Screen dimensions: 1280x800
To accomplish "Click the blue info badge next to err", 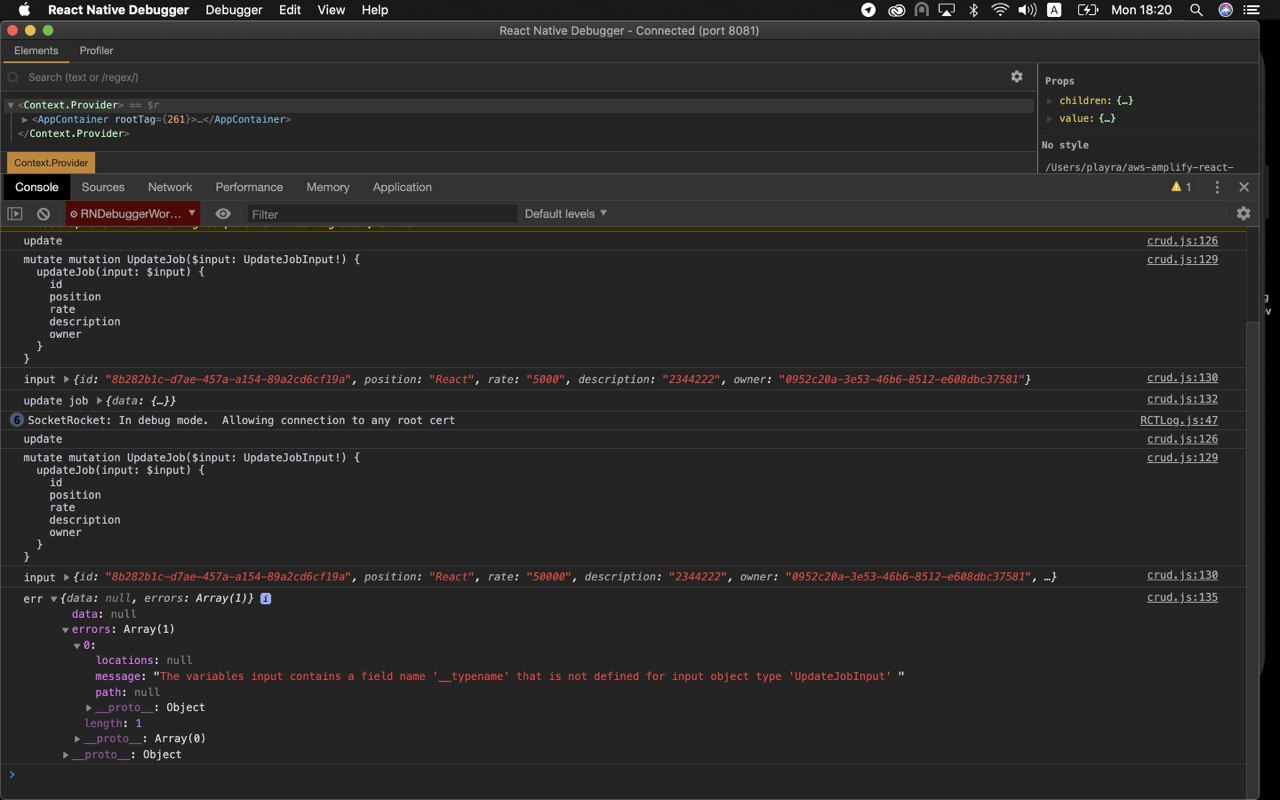I will click(x=266, y=598).
